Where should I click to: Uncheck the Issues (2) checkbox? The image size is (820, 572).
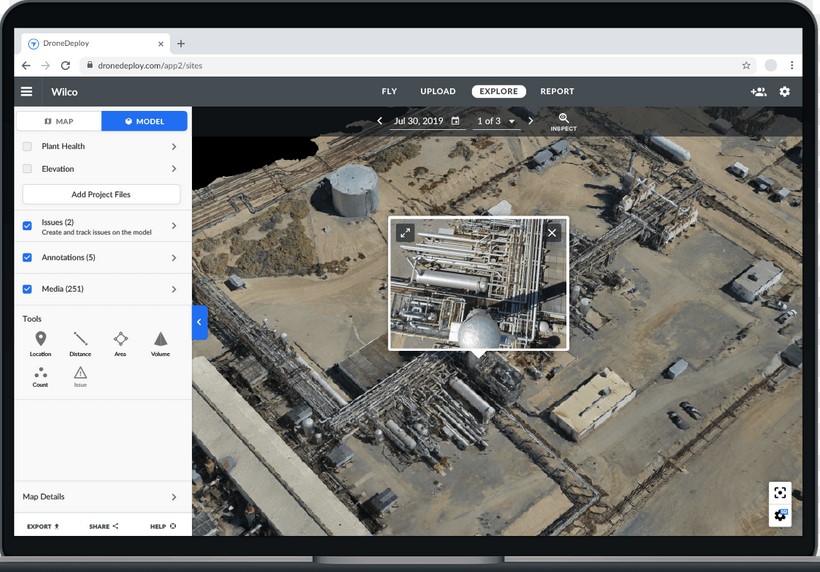[27, 226]
